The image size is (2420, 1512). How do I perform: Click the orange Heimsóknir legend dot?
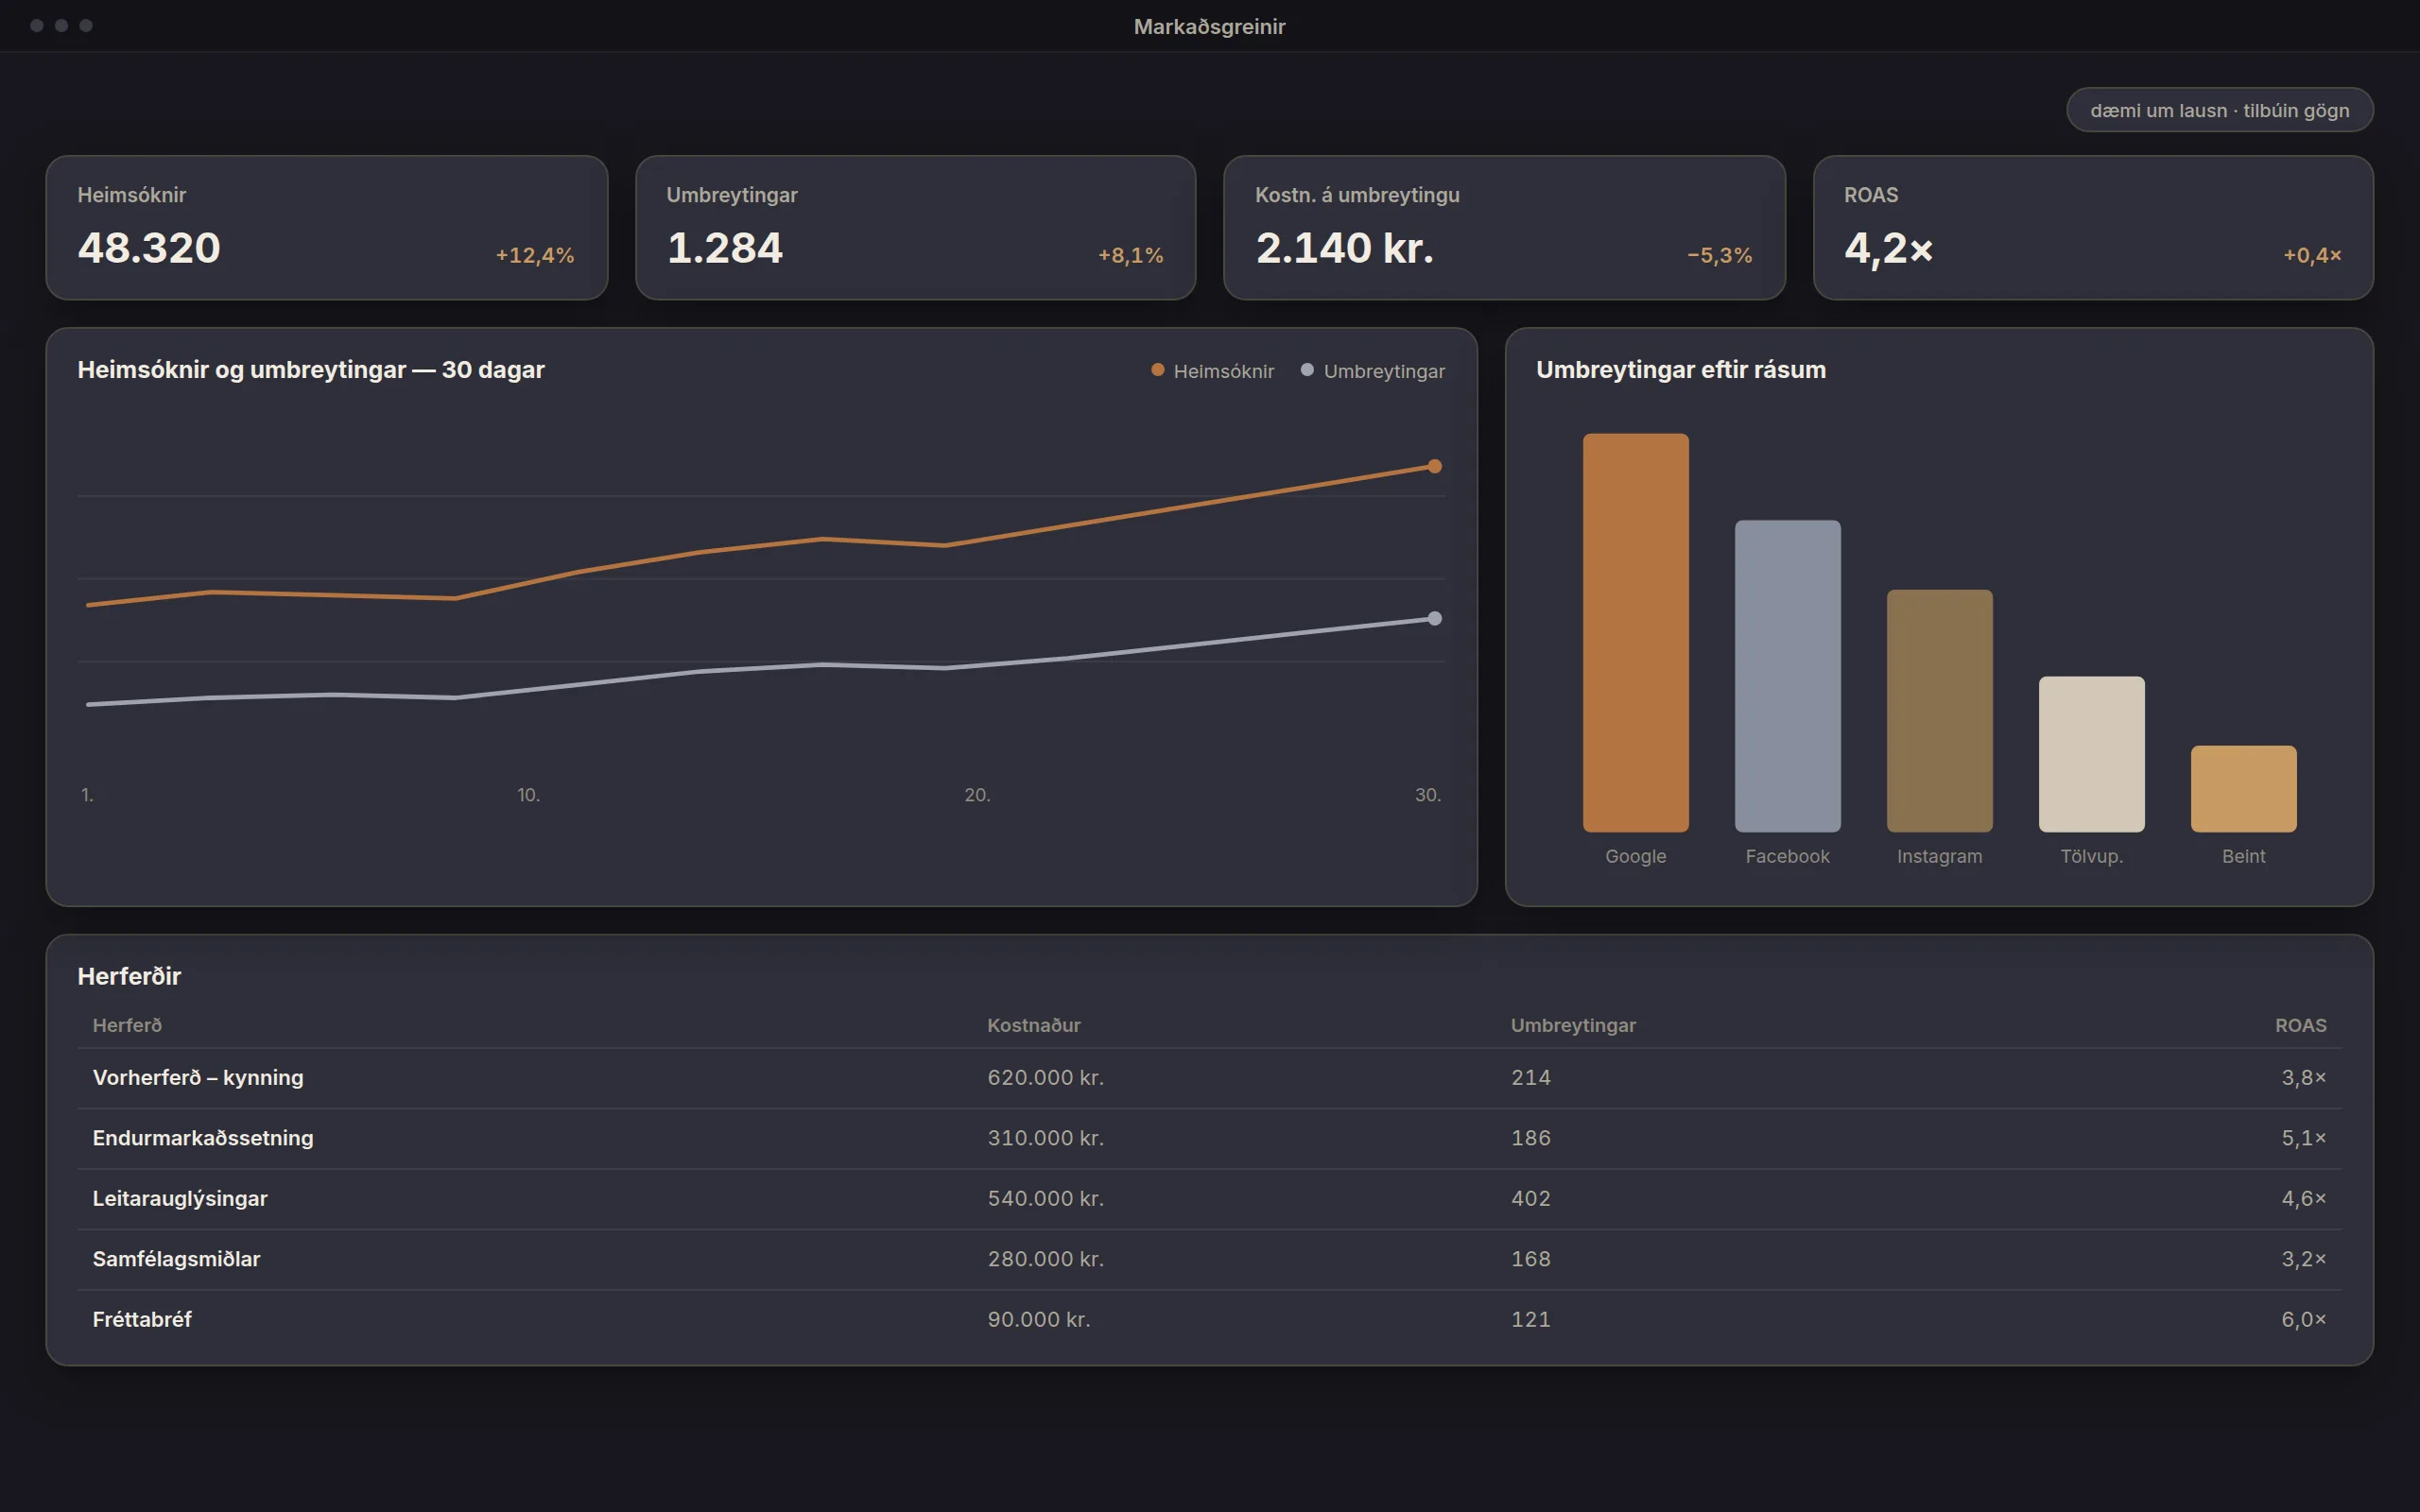1157,370
